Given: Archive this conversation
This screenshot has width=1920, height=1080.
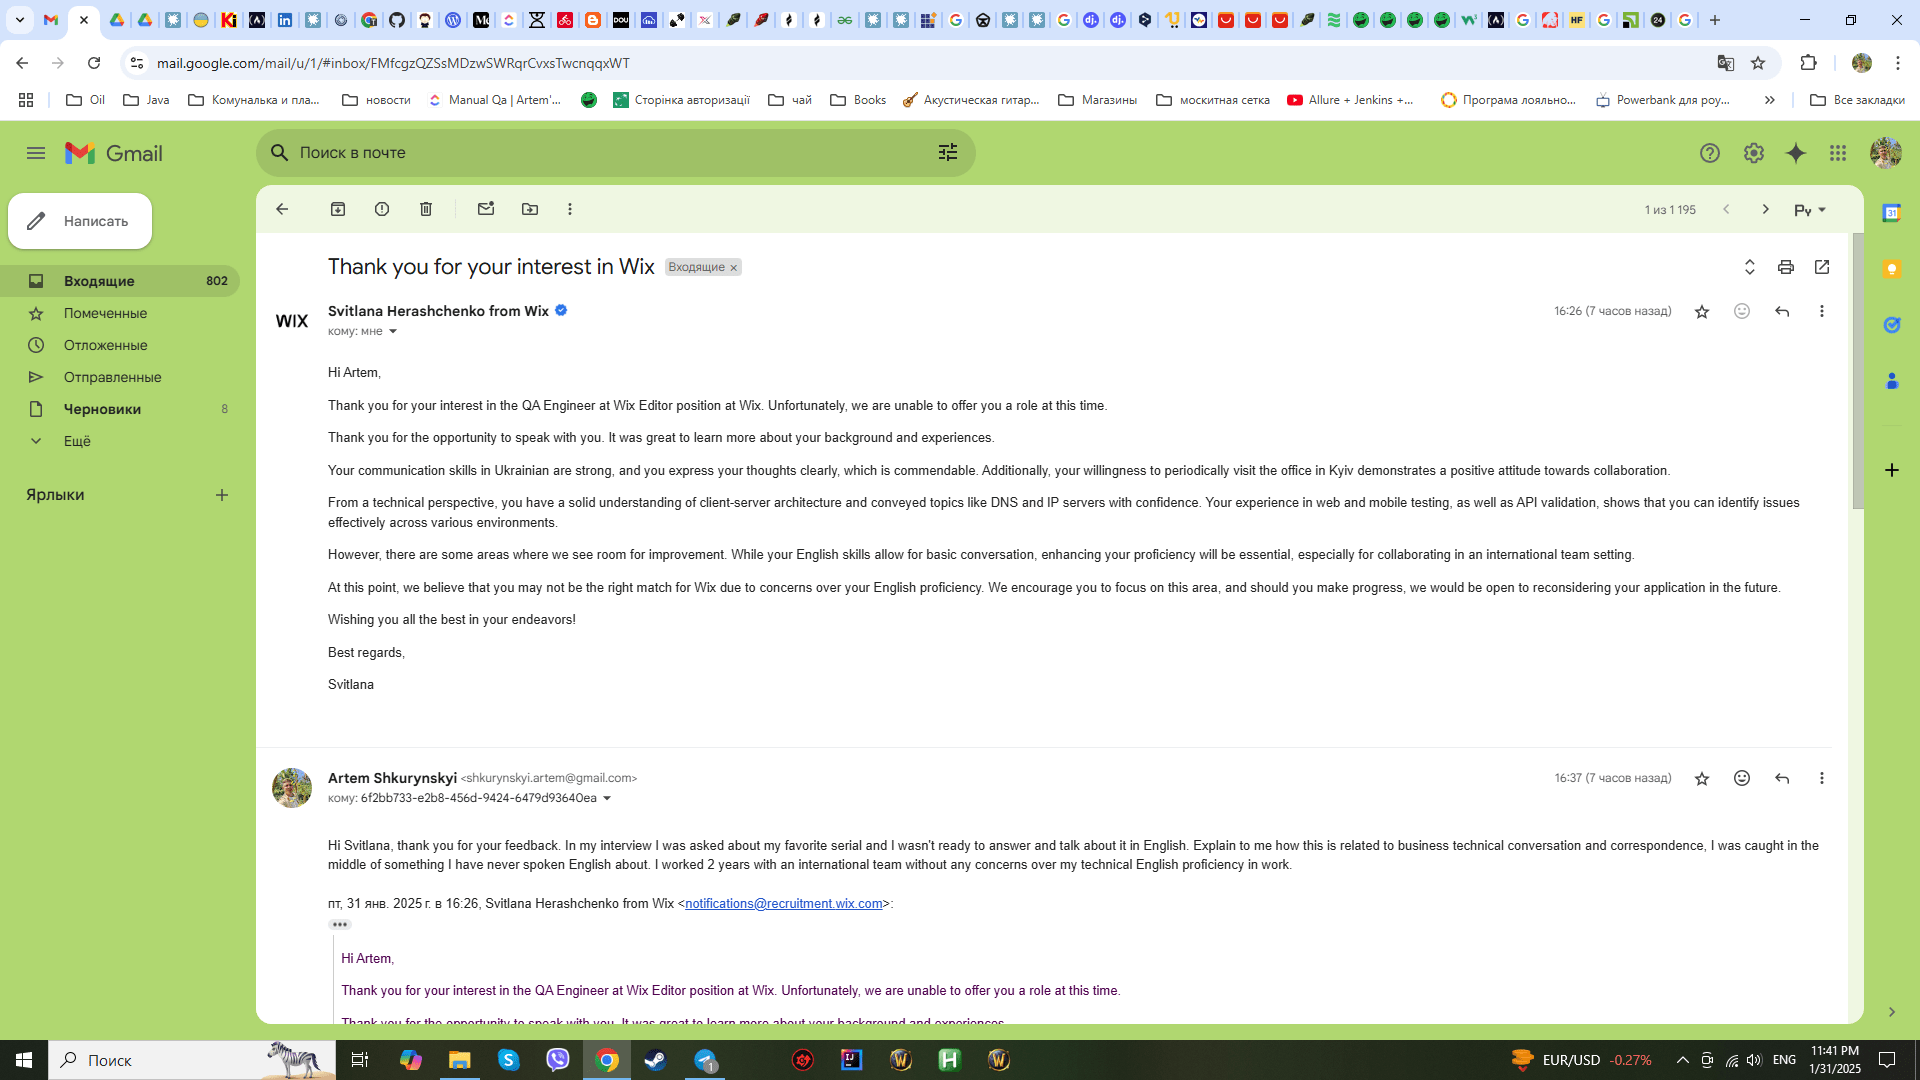Looking at the screenshot, I should pyautogui.click(x=338, y=209).
